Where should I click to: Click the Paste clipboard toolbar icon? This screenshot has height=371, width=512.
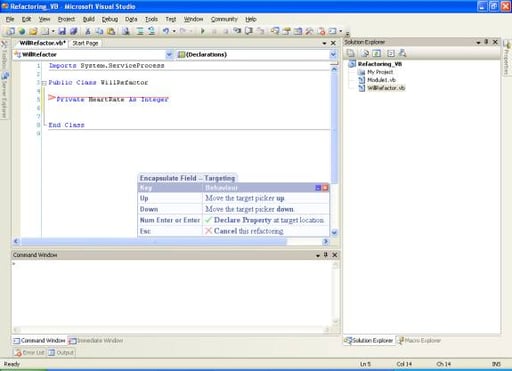[111, 31]
